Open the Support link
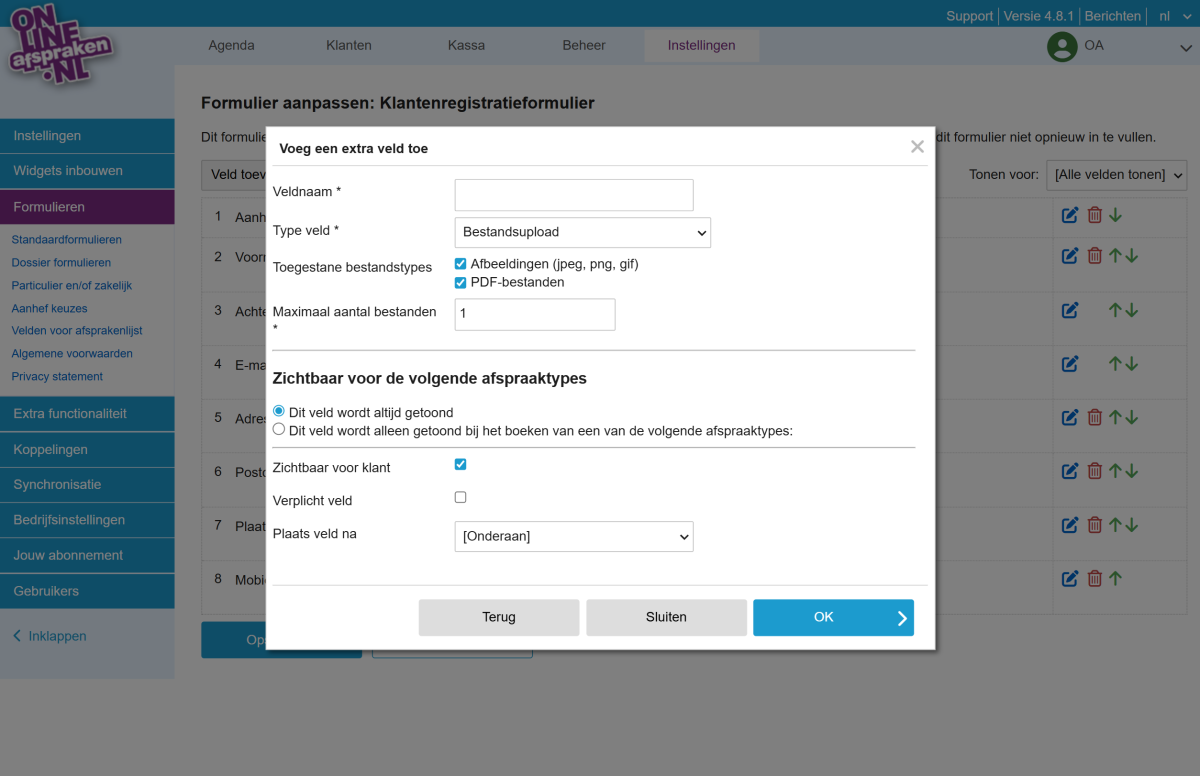This screenshot has height=776, width=1200. [970, 16]
